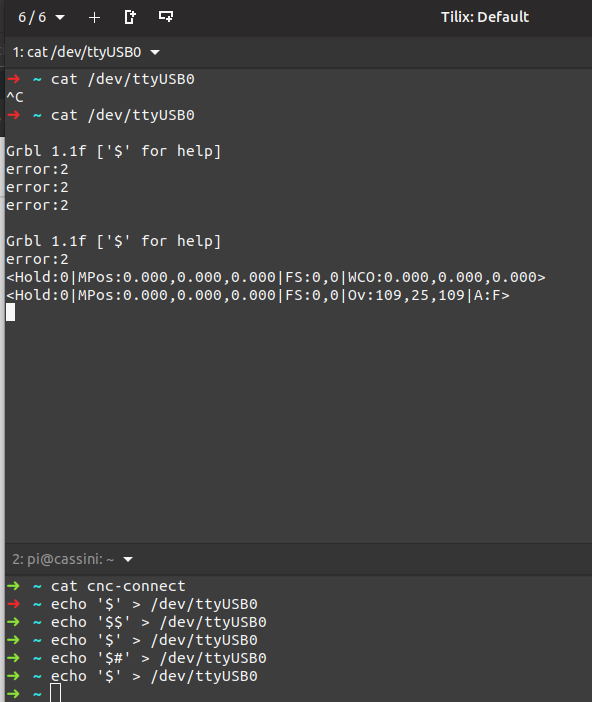Click the add terminal right icon
Viewport: 592px width, 702px height.
tap(130, 17)
